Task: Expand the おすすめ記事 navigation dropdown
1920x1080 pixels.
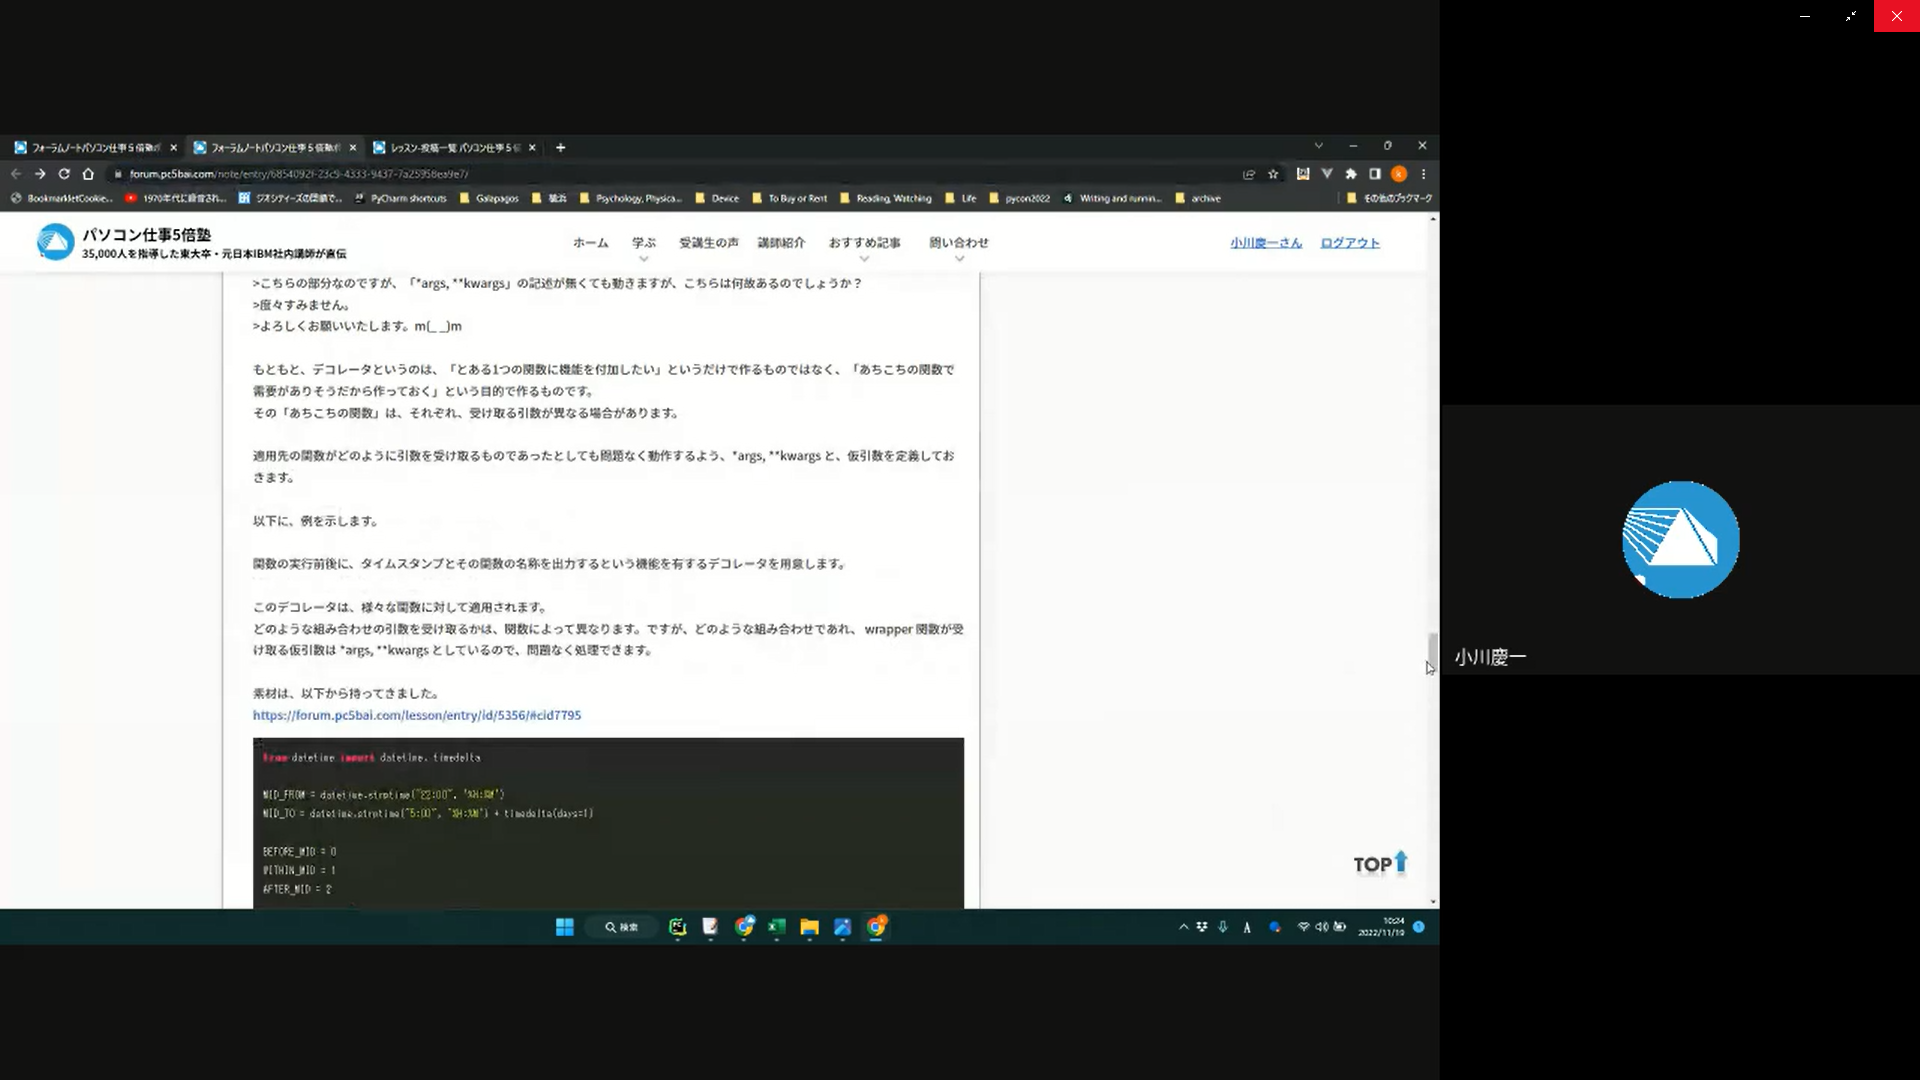Action: pyautogui.click(x=864, y=243)
